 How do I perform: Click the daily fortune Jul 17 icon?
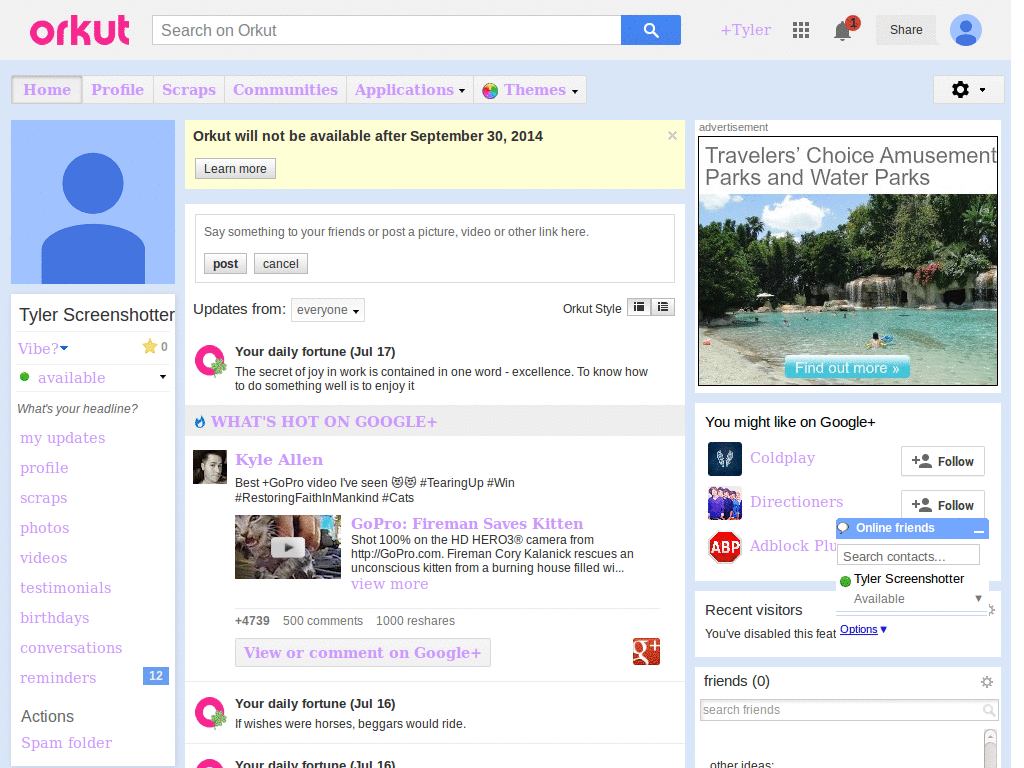click(210, 361)
